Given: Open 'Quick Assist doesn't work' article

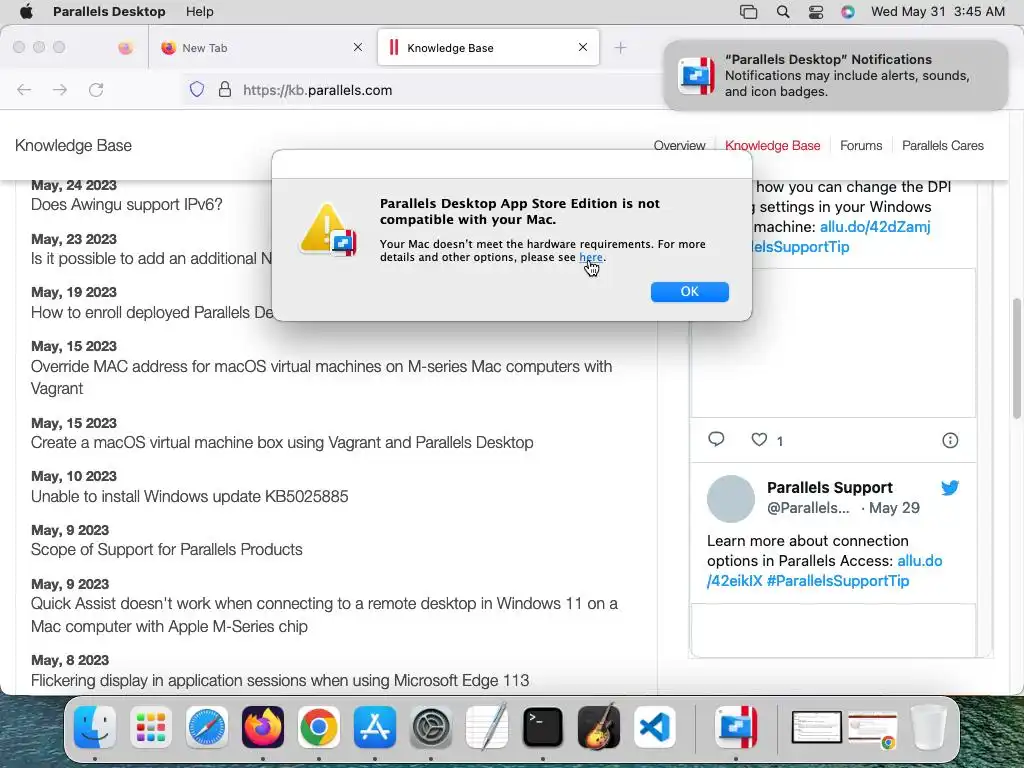Looking at the screenshot, I should pos(324,615).
